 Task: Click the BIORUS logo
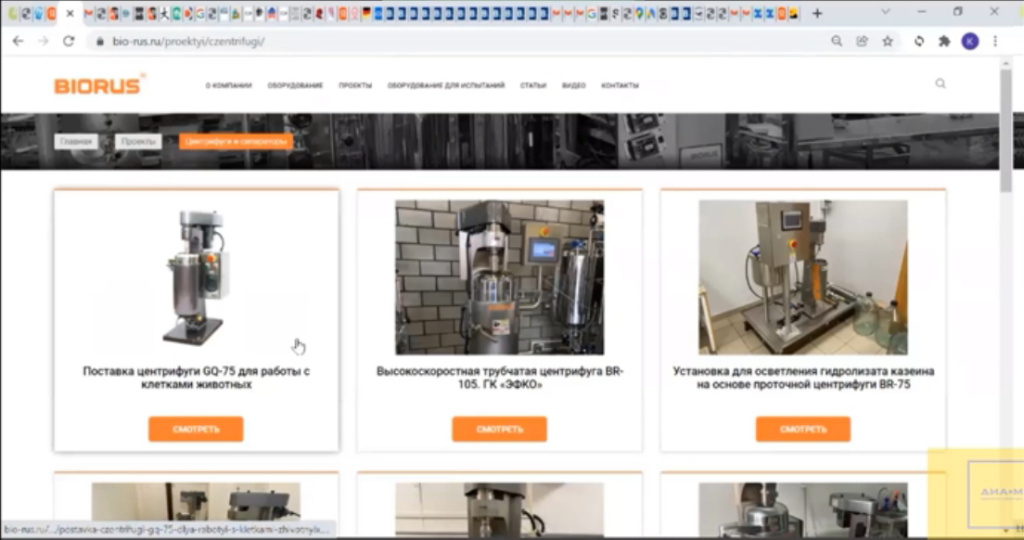click(x=99, y=85)
